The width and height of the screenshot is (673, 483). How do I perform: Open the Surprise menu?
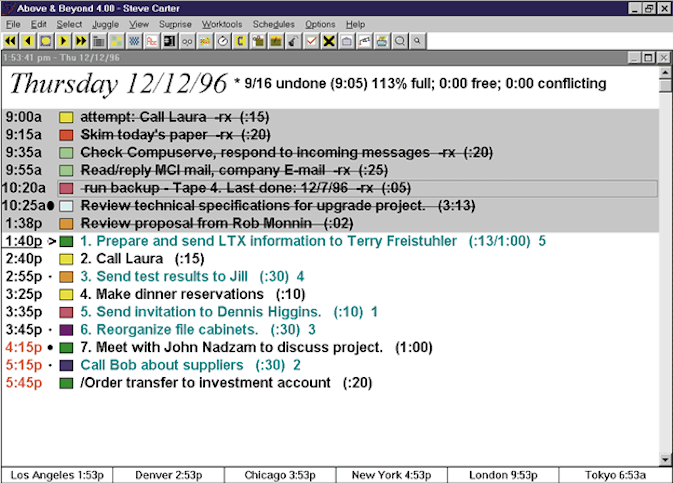click(175, 24)
